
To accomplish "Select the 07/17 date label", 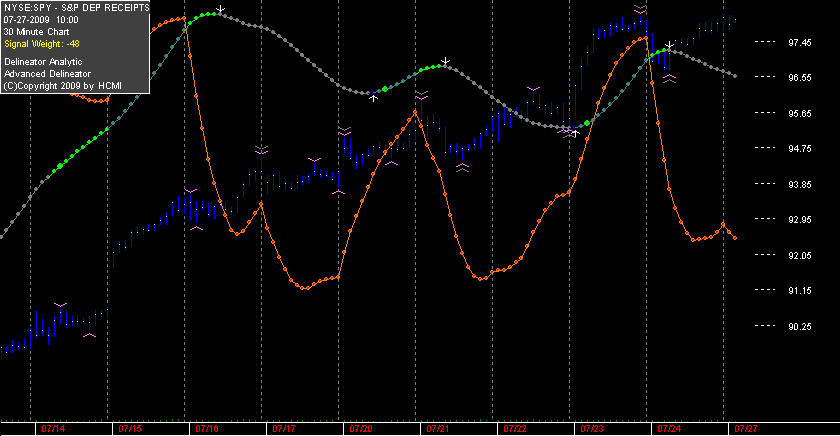I will [x=284, y=429].
